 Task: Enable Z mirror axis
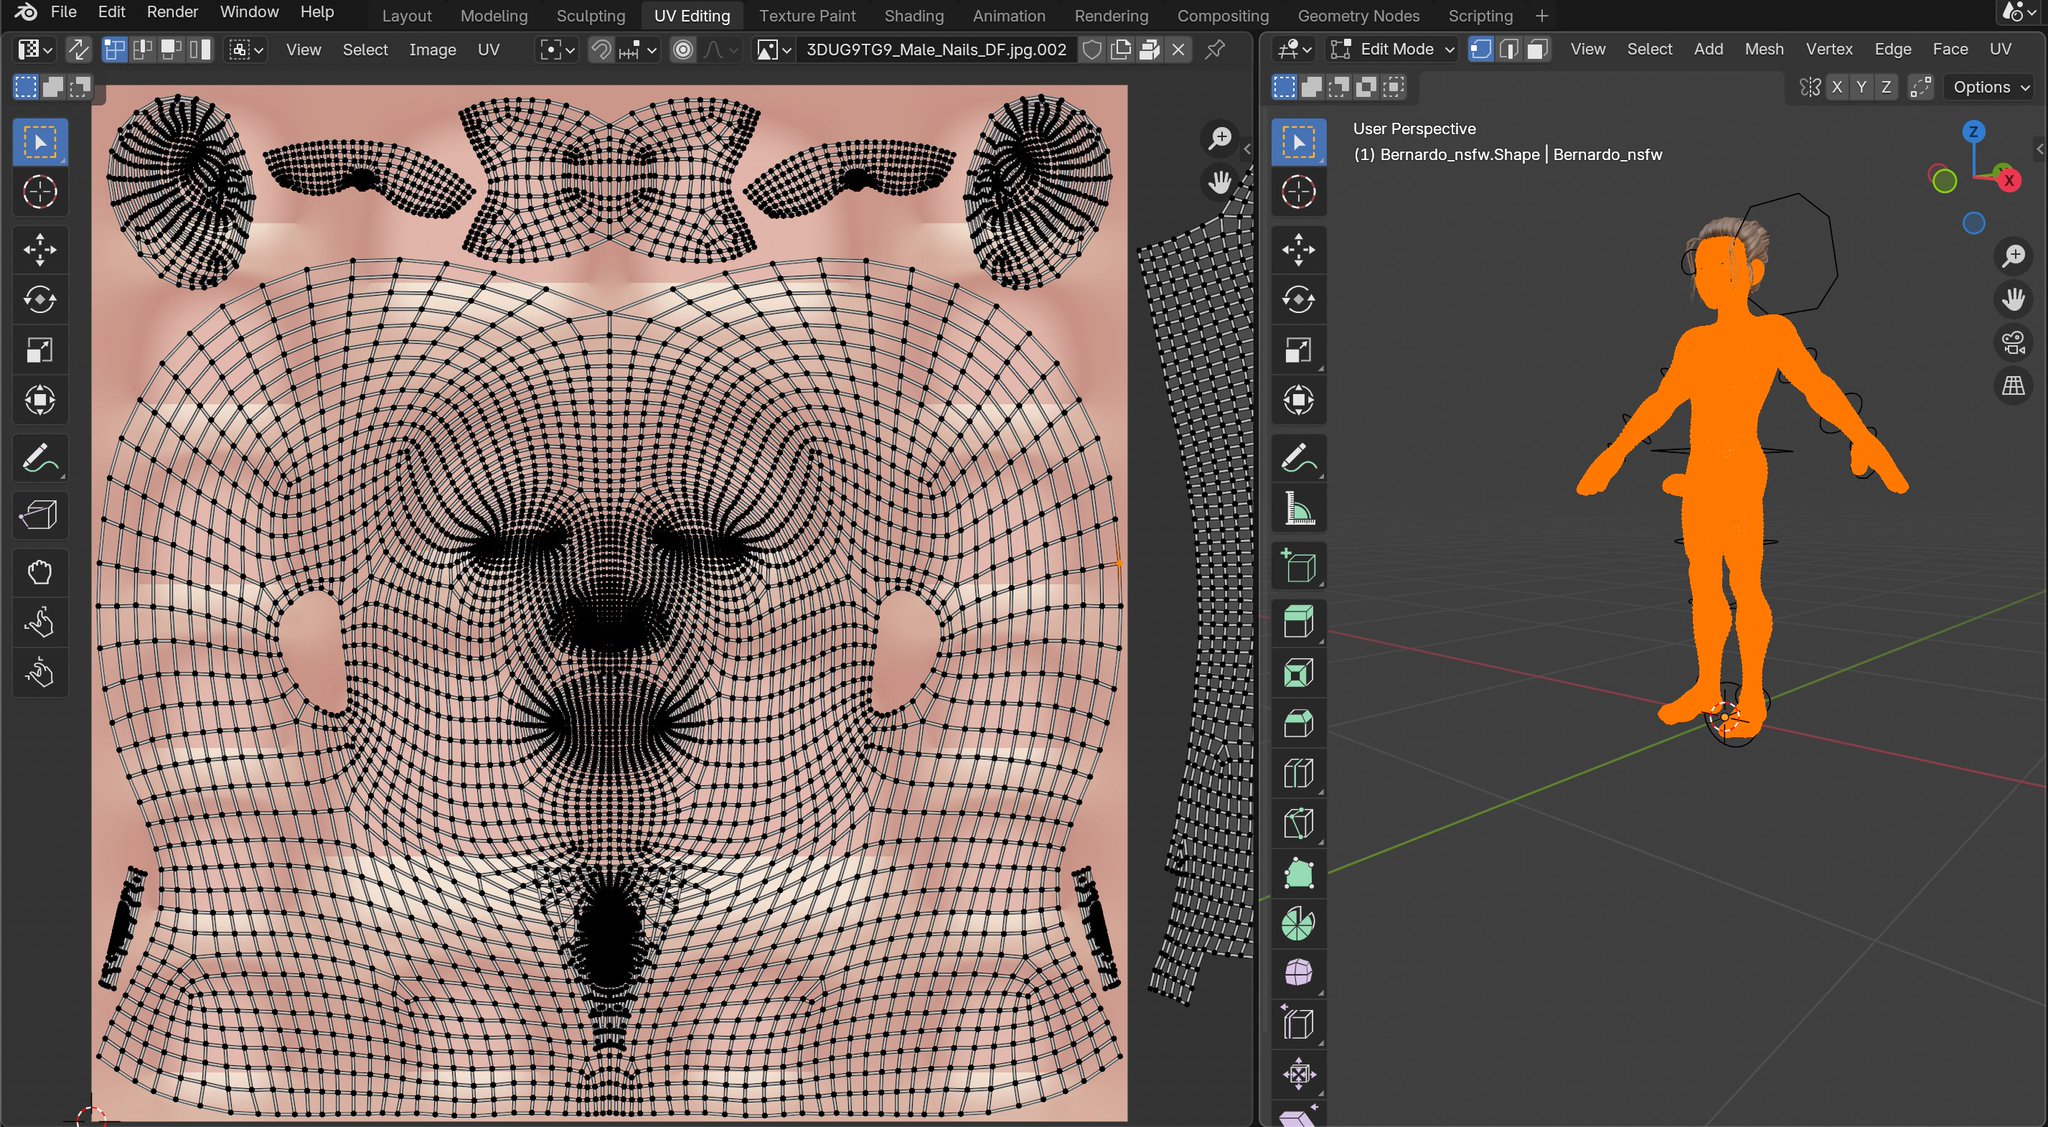coord(1886,87)
